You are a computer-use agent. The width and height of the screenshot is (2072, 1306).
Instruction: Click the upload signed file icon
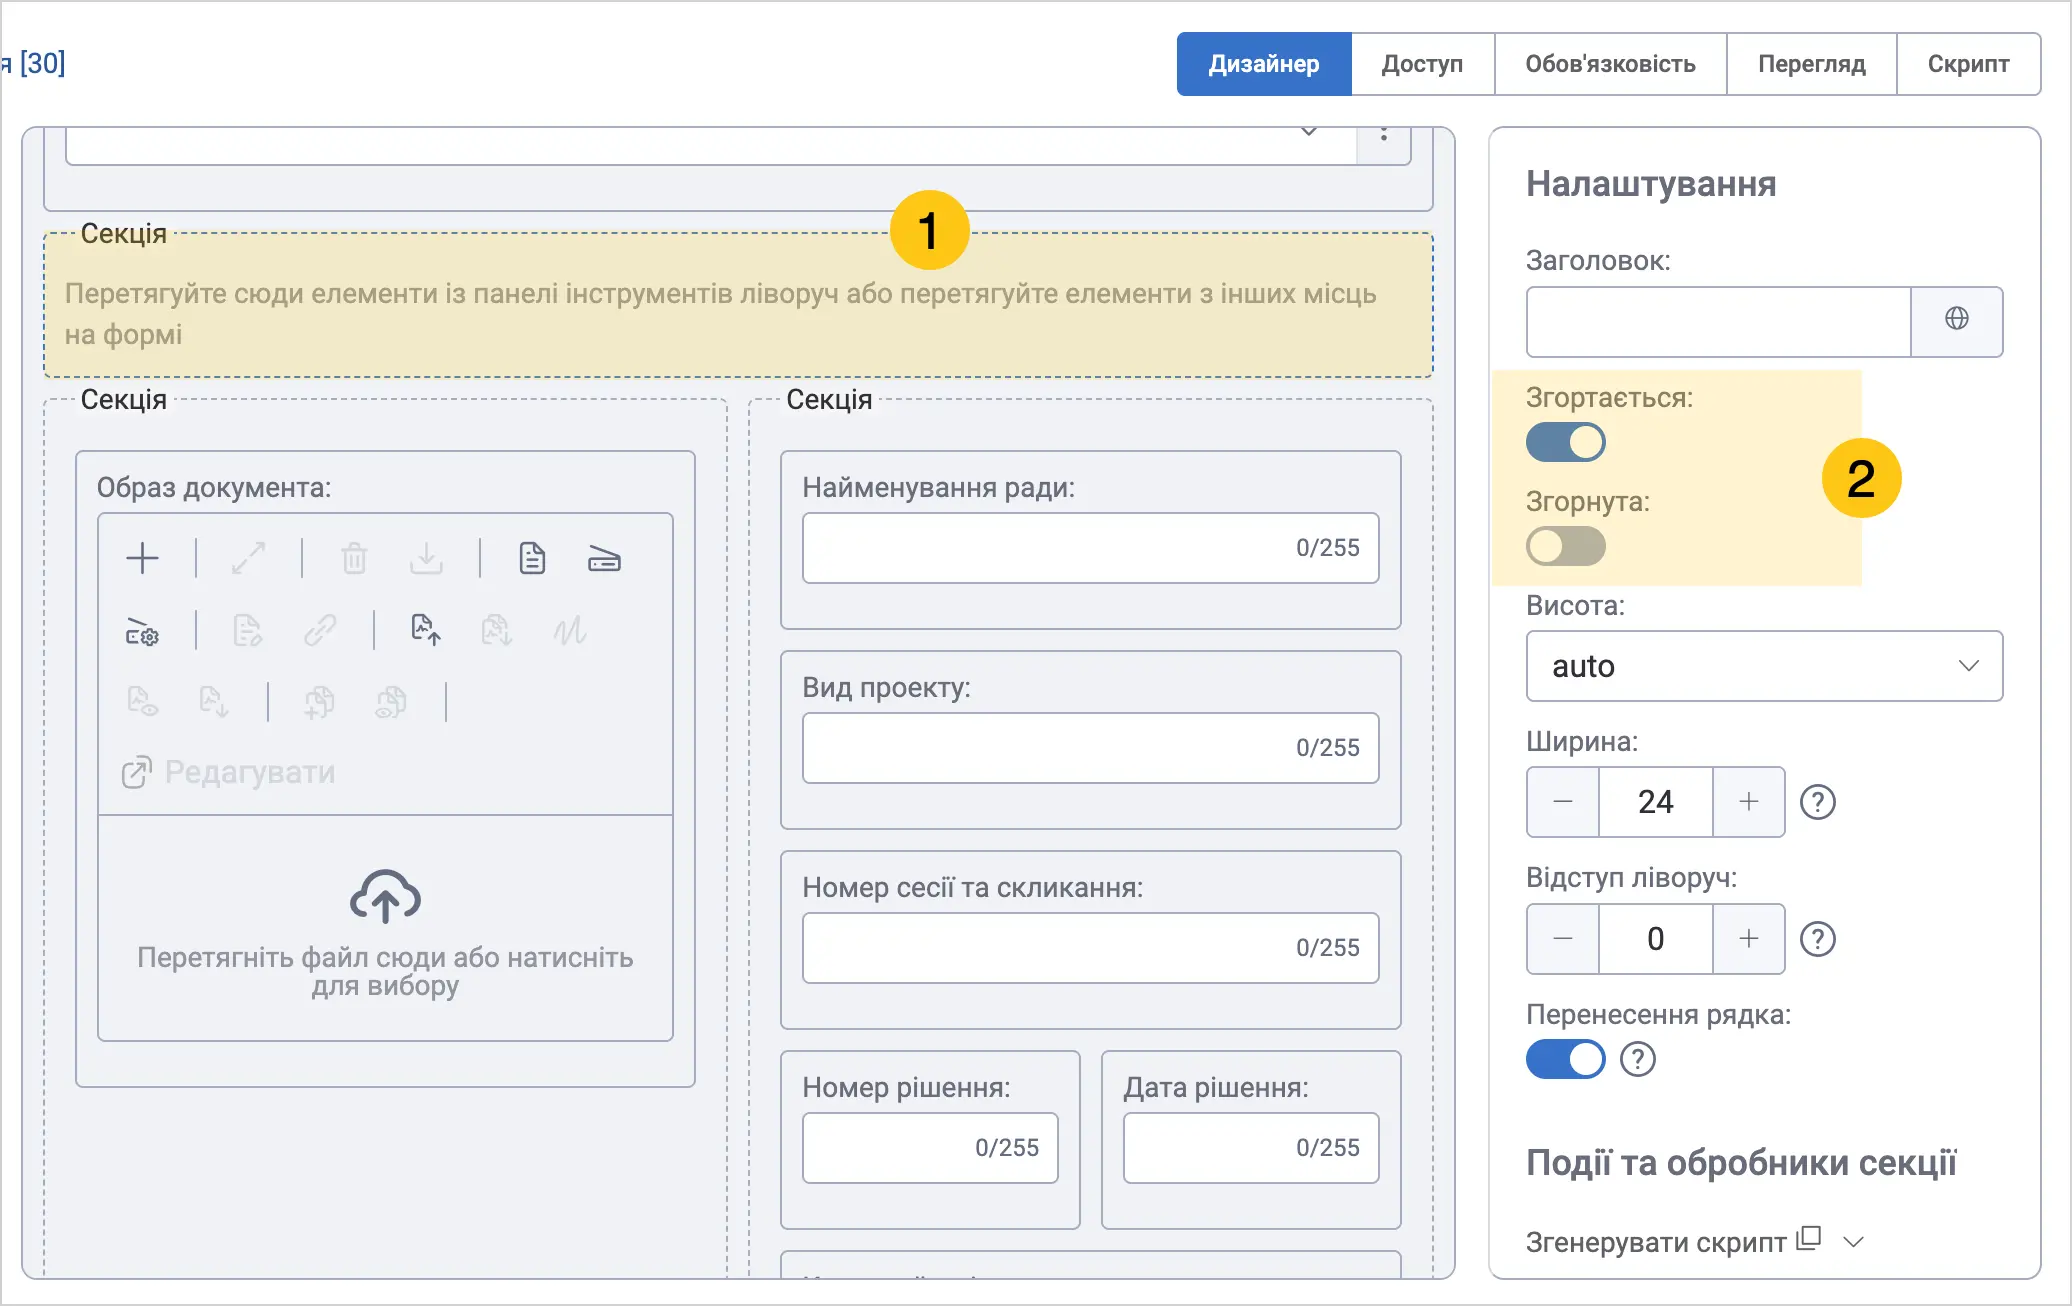pyautogui.click(x=426, y=630)
